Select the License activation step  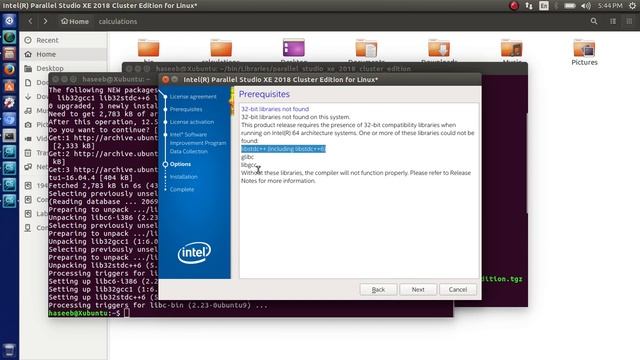191,122
